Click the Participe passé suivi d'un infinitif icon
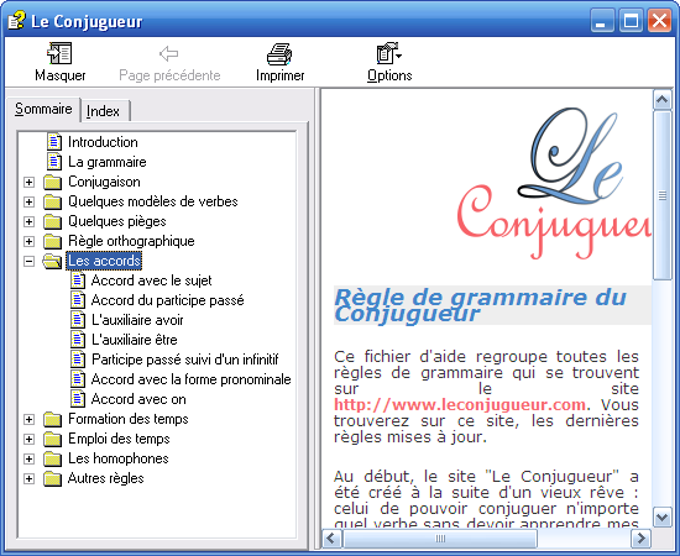 78,360
